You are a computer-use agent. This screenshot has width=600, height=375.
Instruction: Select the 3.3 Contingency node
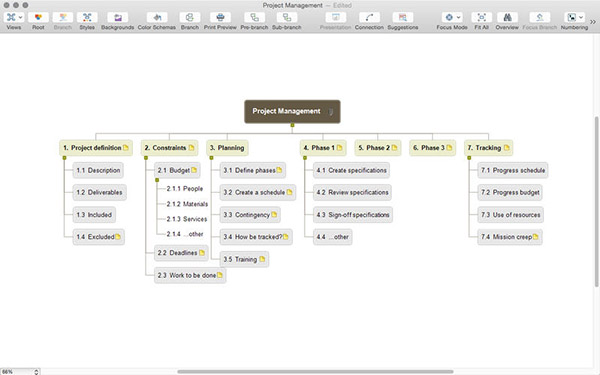tap(250, 215)
